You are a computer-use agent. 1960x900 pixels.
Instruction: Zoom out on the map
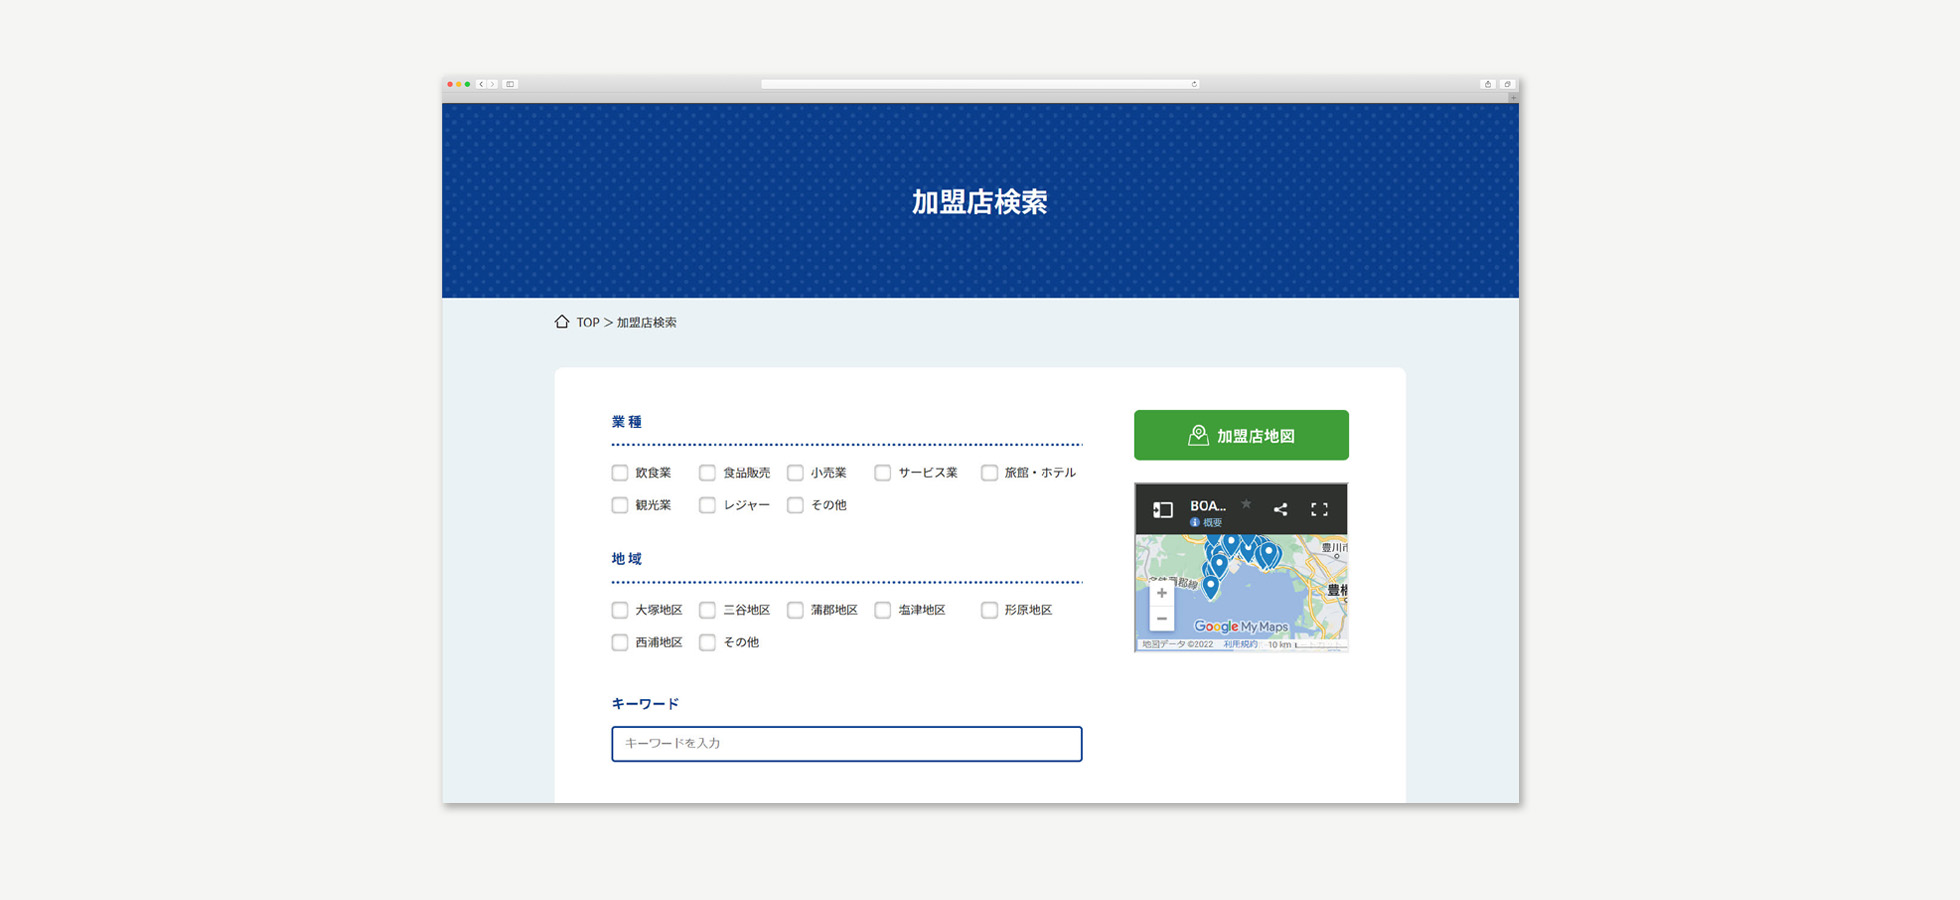[1162, 619]
